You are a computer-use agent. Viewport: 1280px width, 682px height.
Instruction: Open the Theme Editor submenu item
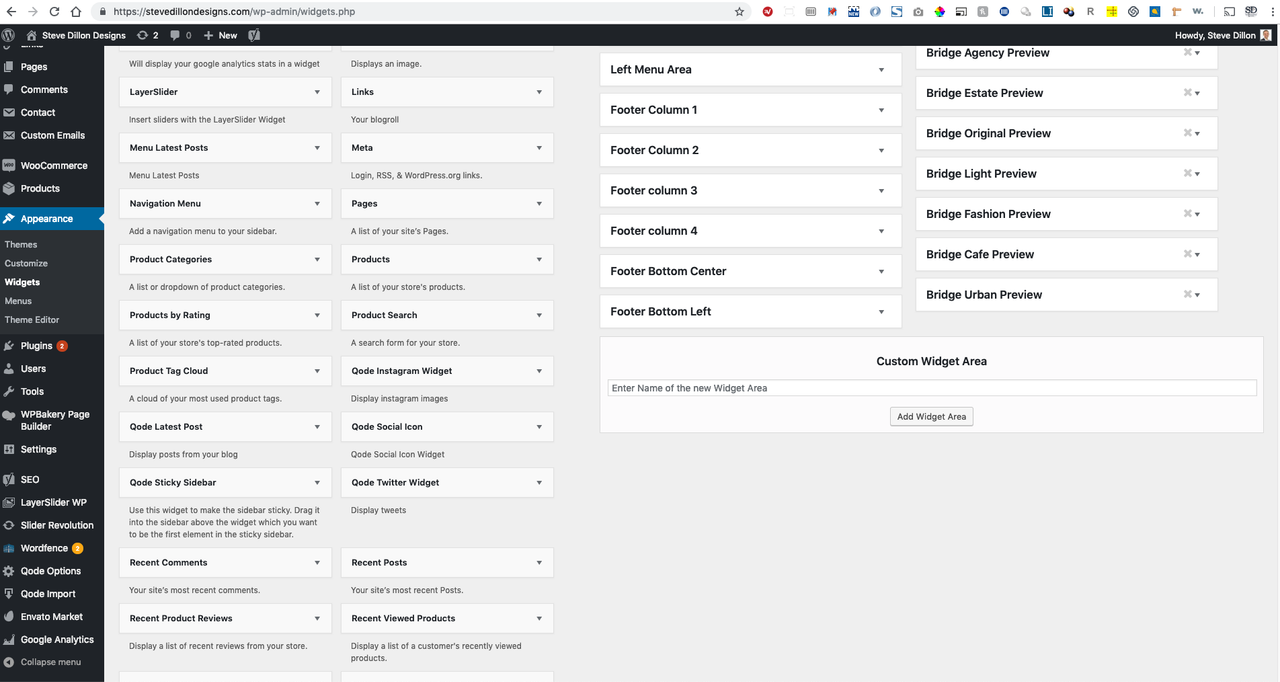pos(32,320)
